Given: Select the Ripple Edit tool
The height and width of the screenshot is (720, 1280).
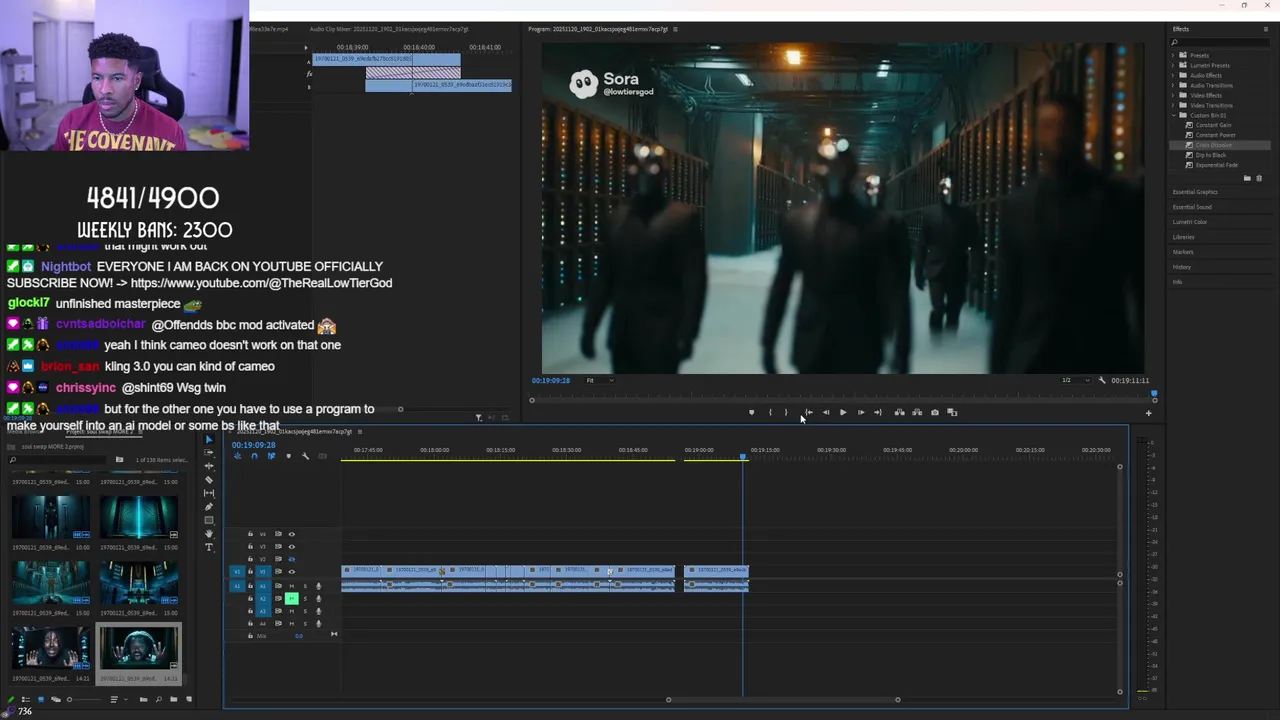Looking at the screenshot, I should tap(209, 466).
